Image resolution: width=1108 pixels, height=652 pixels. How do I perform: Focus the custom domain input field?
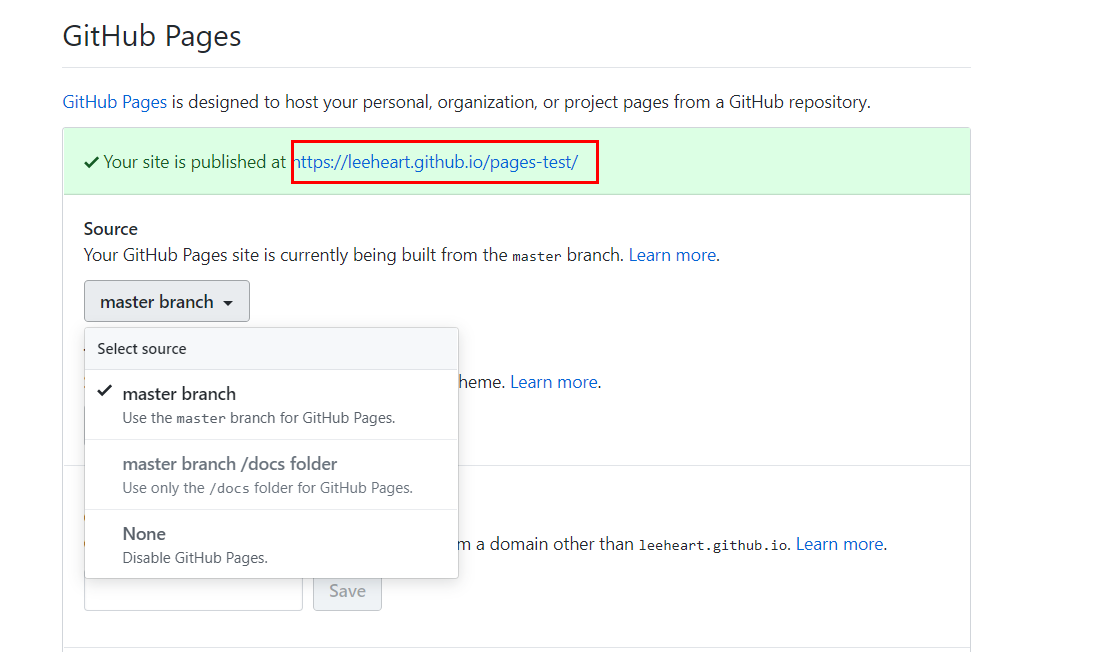point(193,594)
